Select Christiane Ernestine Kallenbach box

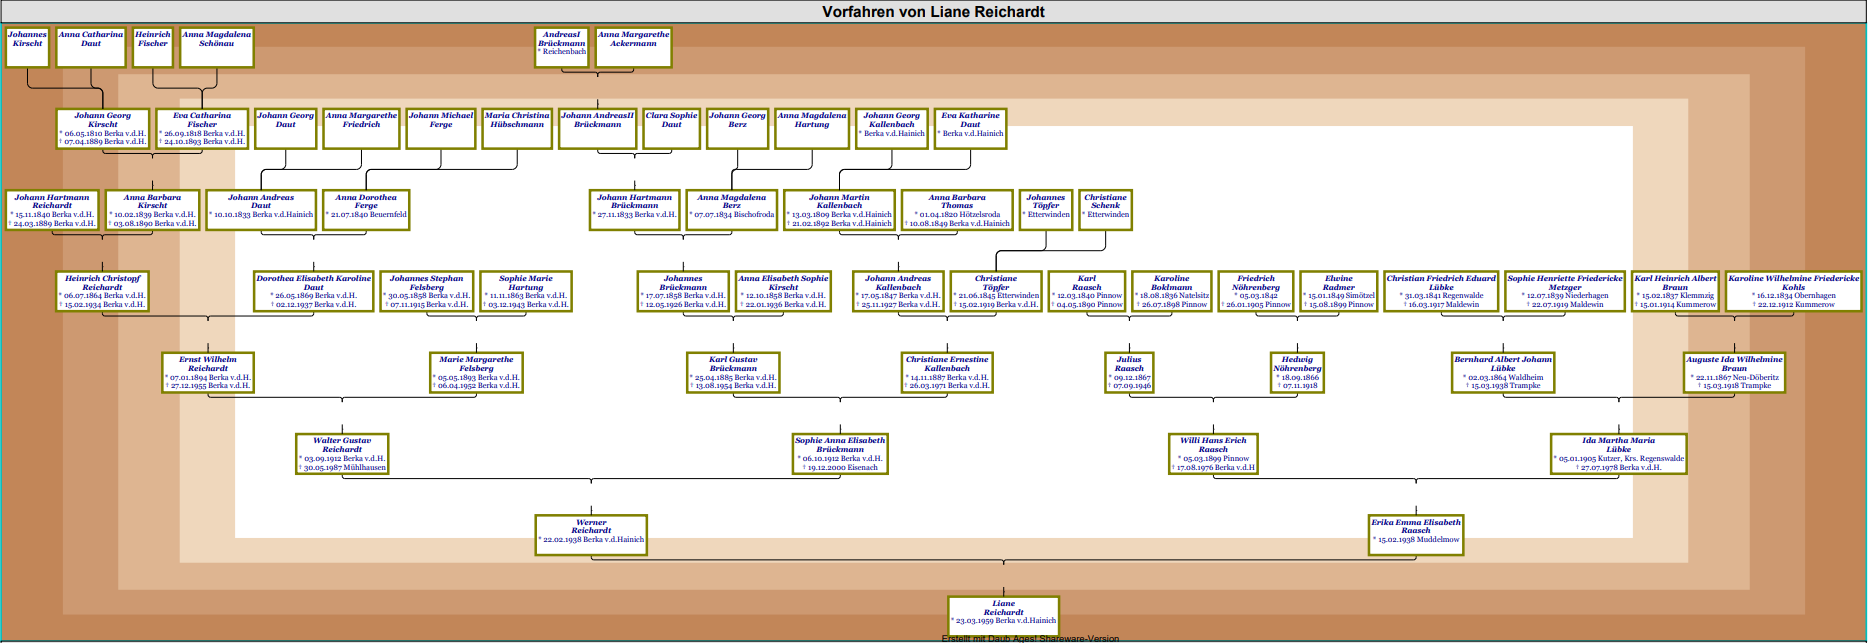pos(947,372)
